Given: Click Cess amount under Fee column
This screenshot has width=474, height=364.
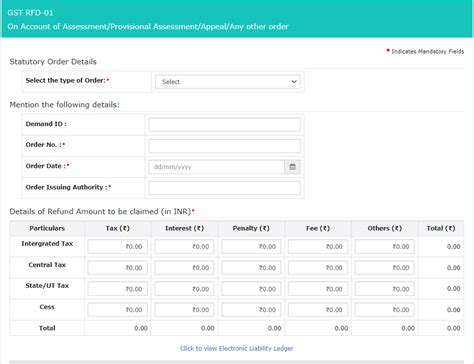Looking at the screenshot, I should tap(318, 310).
